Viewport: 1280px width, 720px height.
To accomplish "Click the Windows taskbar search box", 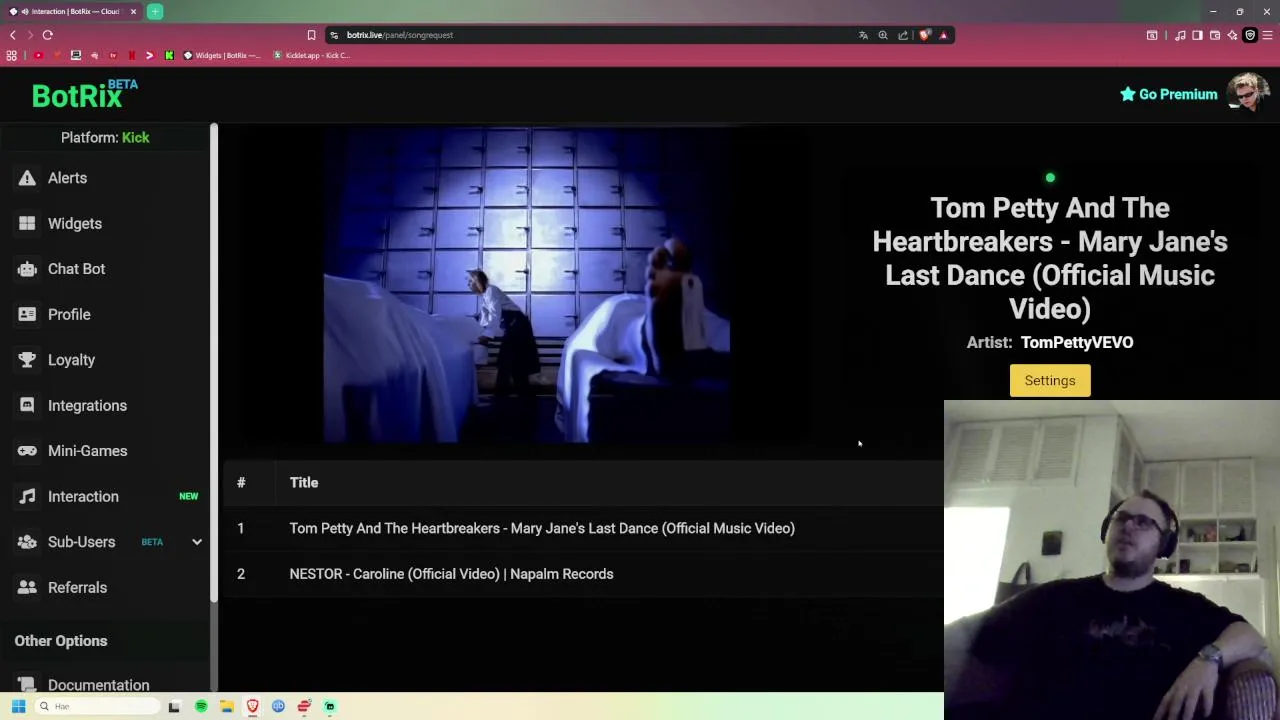I will click(96, 706).
